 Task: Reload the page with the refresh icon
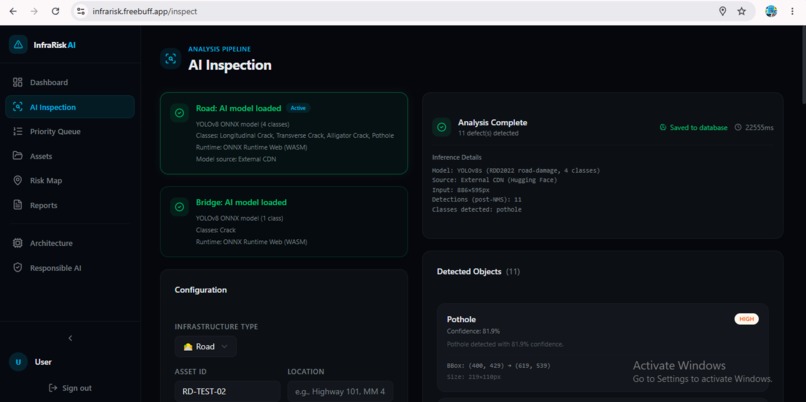pyautogui.click(x=56, y=11)
